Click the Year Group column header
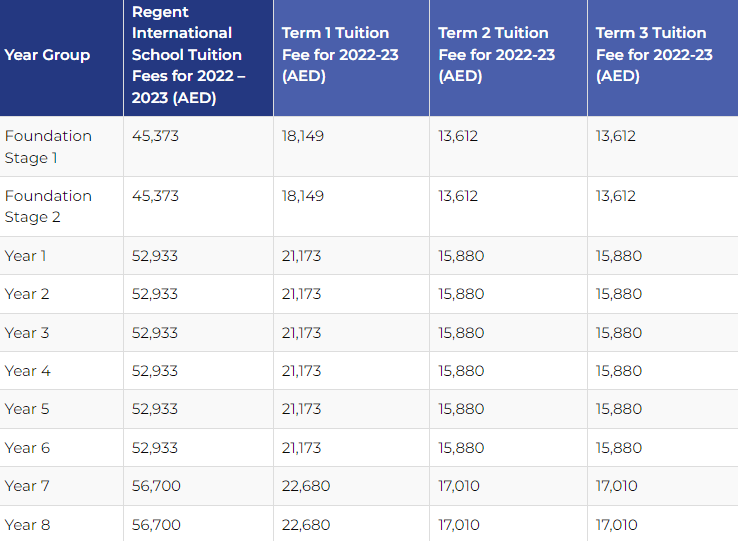The image size is (738, 541). pyautogui.click(x=47, y=55)
